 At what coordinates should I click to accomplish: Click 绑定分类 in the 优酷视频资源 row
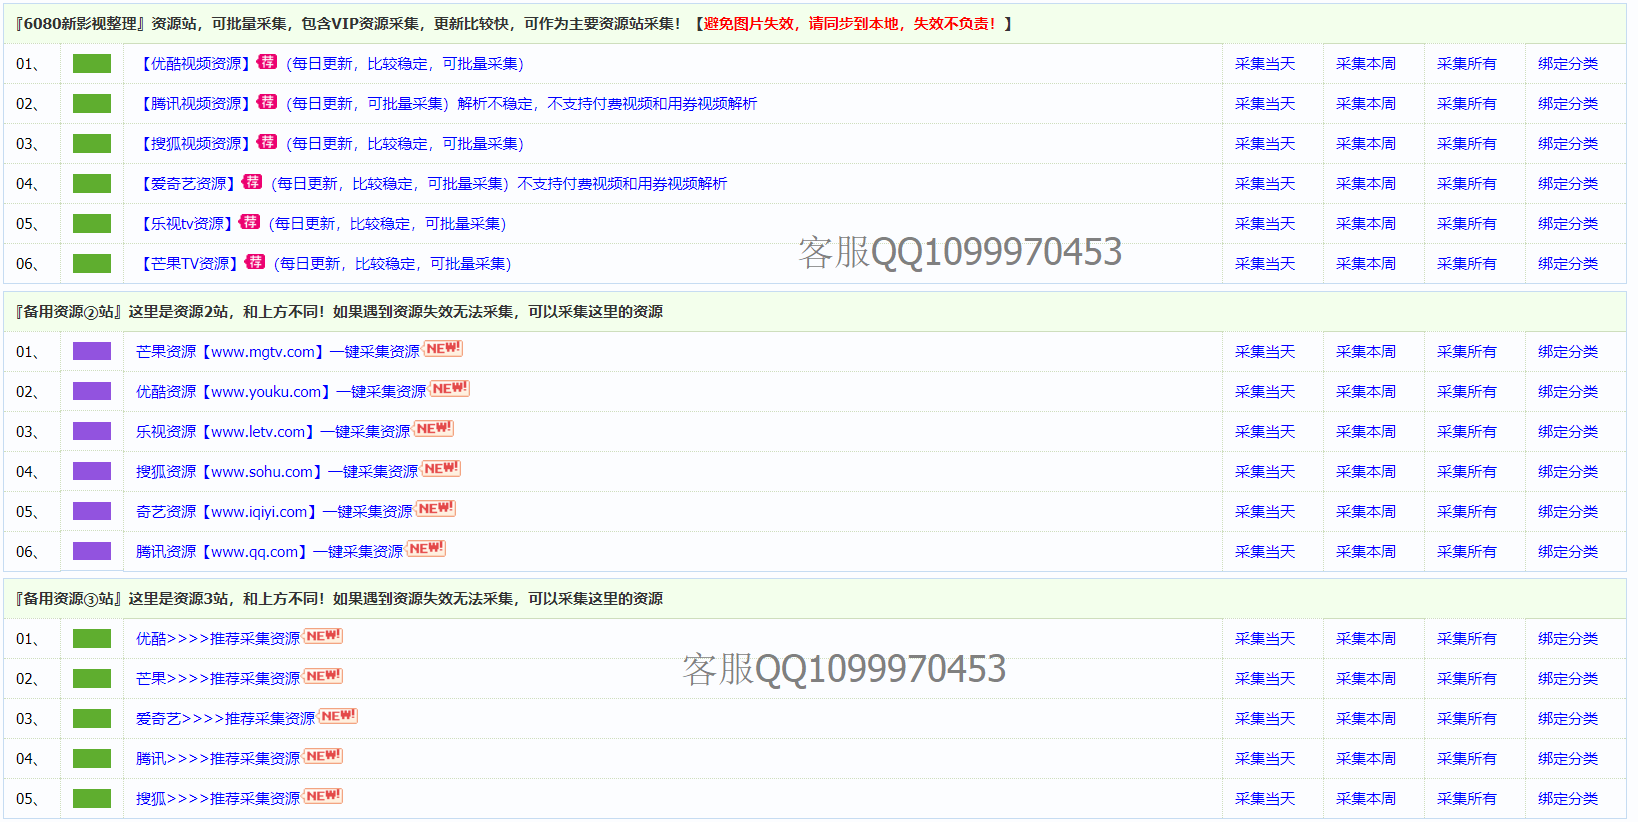point(1568,64)
